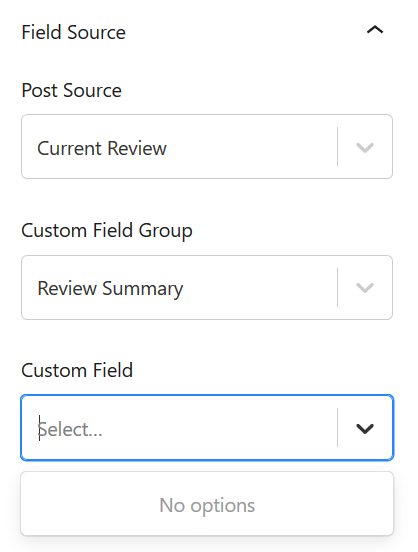This screenshot has width=418, height=552.
Task: Click the Custom Field label
Action: [x=77, y=370]
